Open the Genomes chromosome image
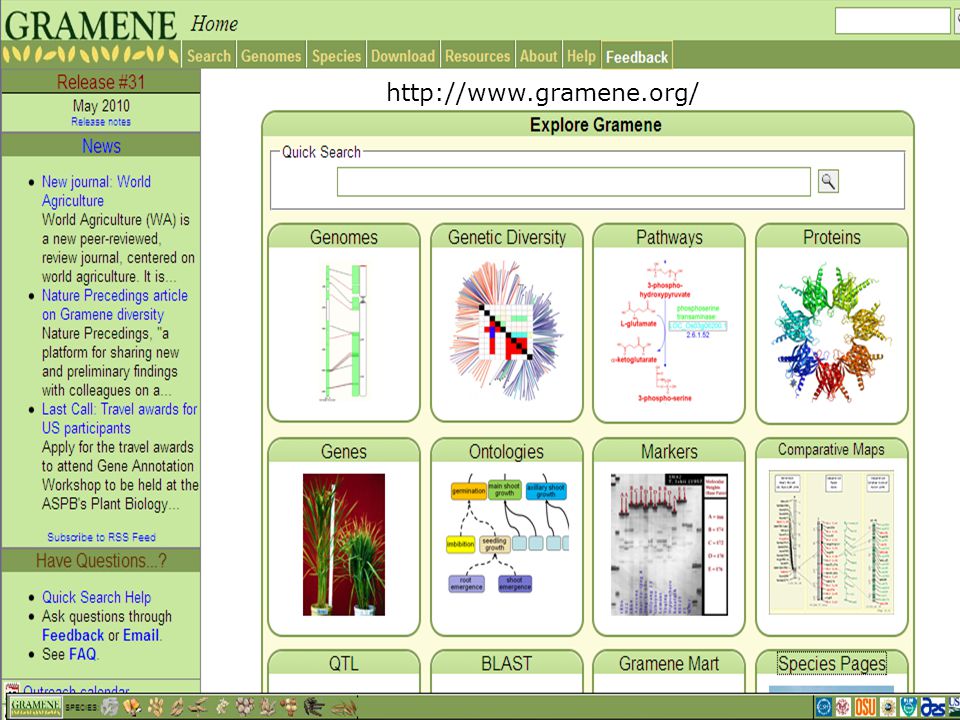 point(344,332)
